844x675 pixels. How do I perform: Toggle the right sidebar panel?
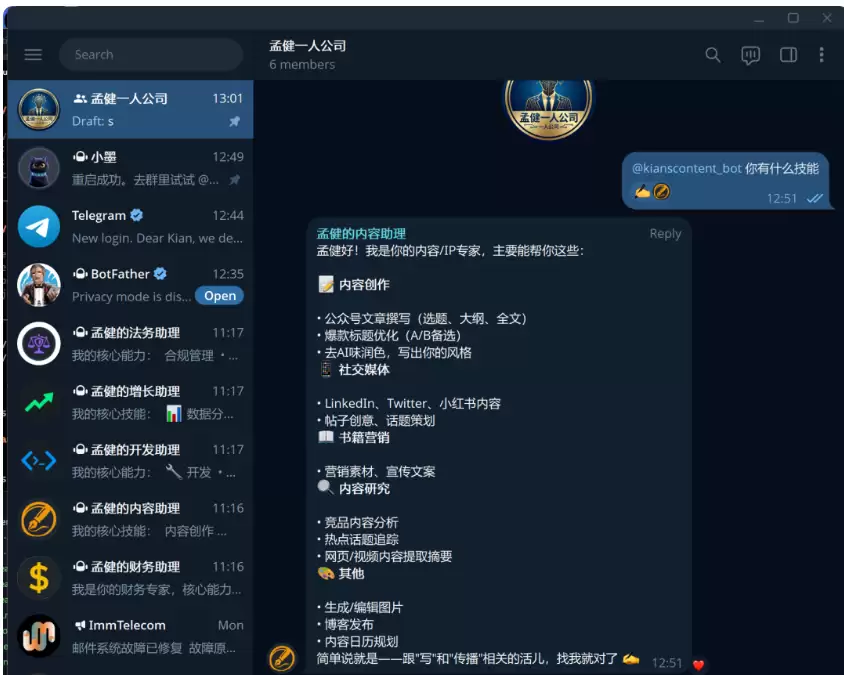pos(789,55)
